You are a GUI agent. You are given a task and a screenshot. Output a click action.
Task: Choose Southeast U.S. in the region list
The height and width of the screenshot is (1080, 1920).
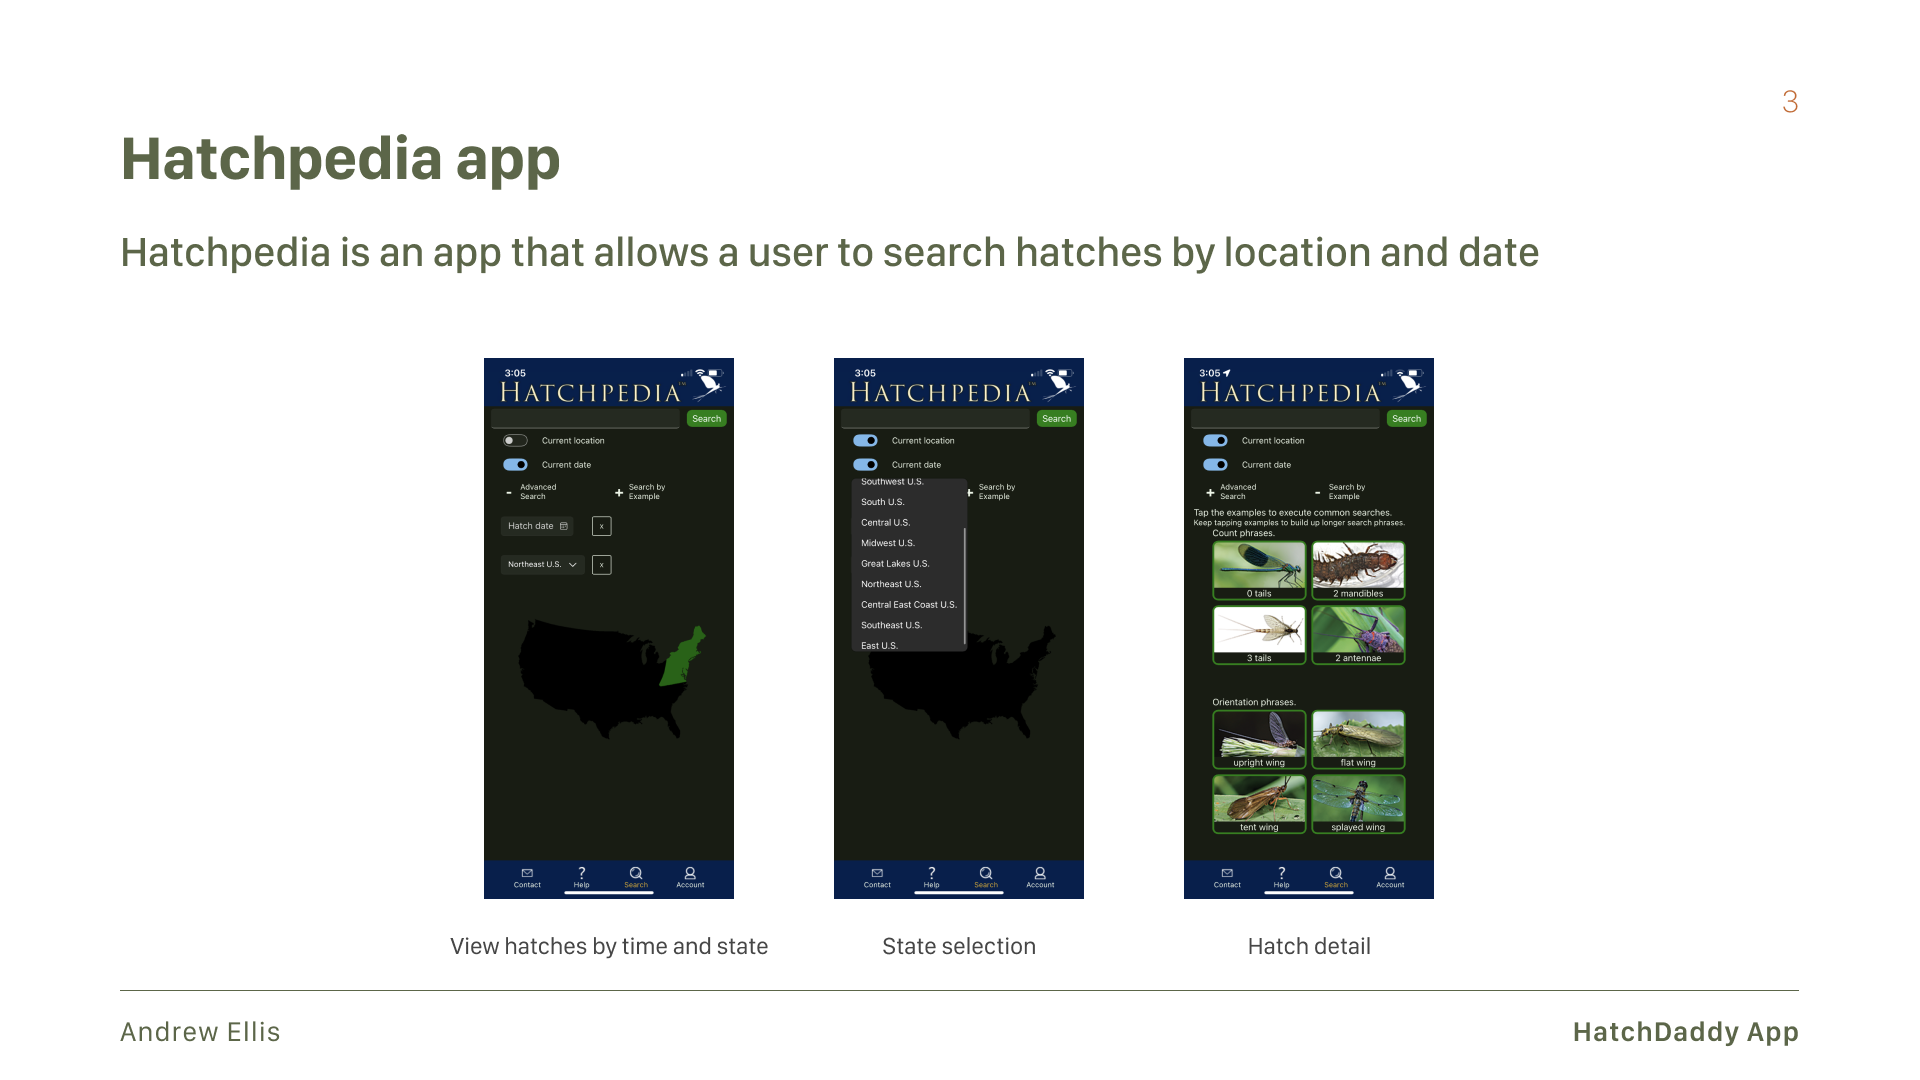pyautogui.click(x=891, y=625)
